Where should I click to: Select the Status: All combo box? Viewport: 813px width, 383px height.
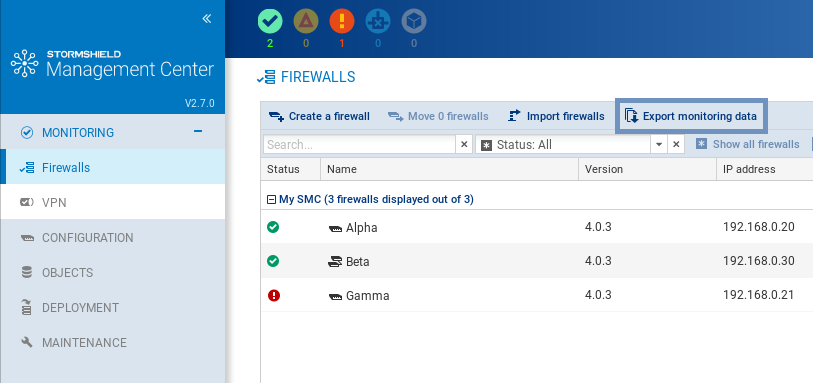pos(563,145)
